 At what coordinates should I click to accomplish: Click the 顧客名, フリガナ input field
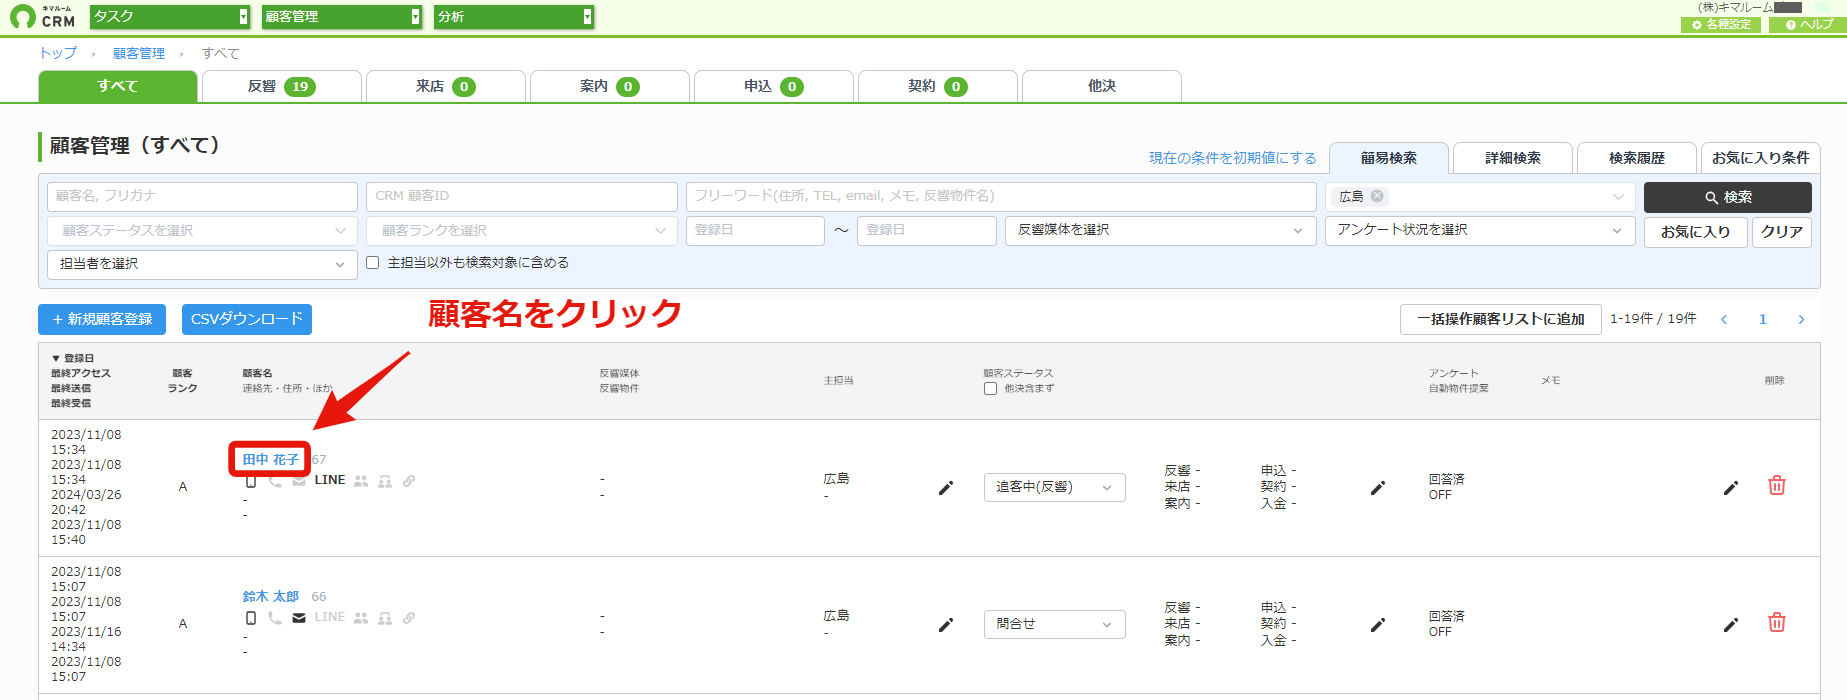click(x=202, y=196)
